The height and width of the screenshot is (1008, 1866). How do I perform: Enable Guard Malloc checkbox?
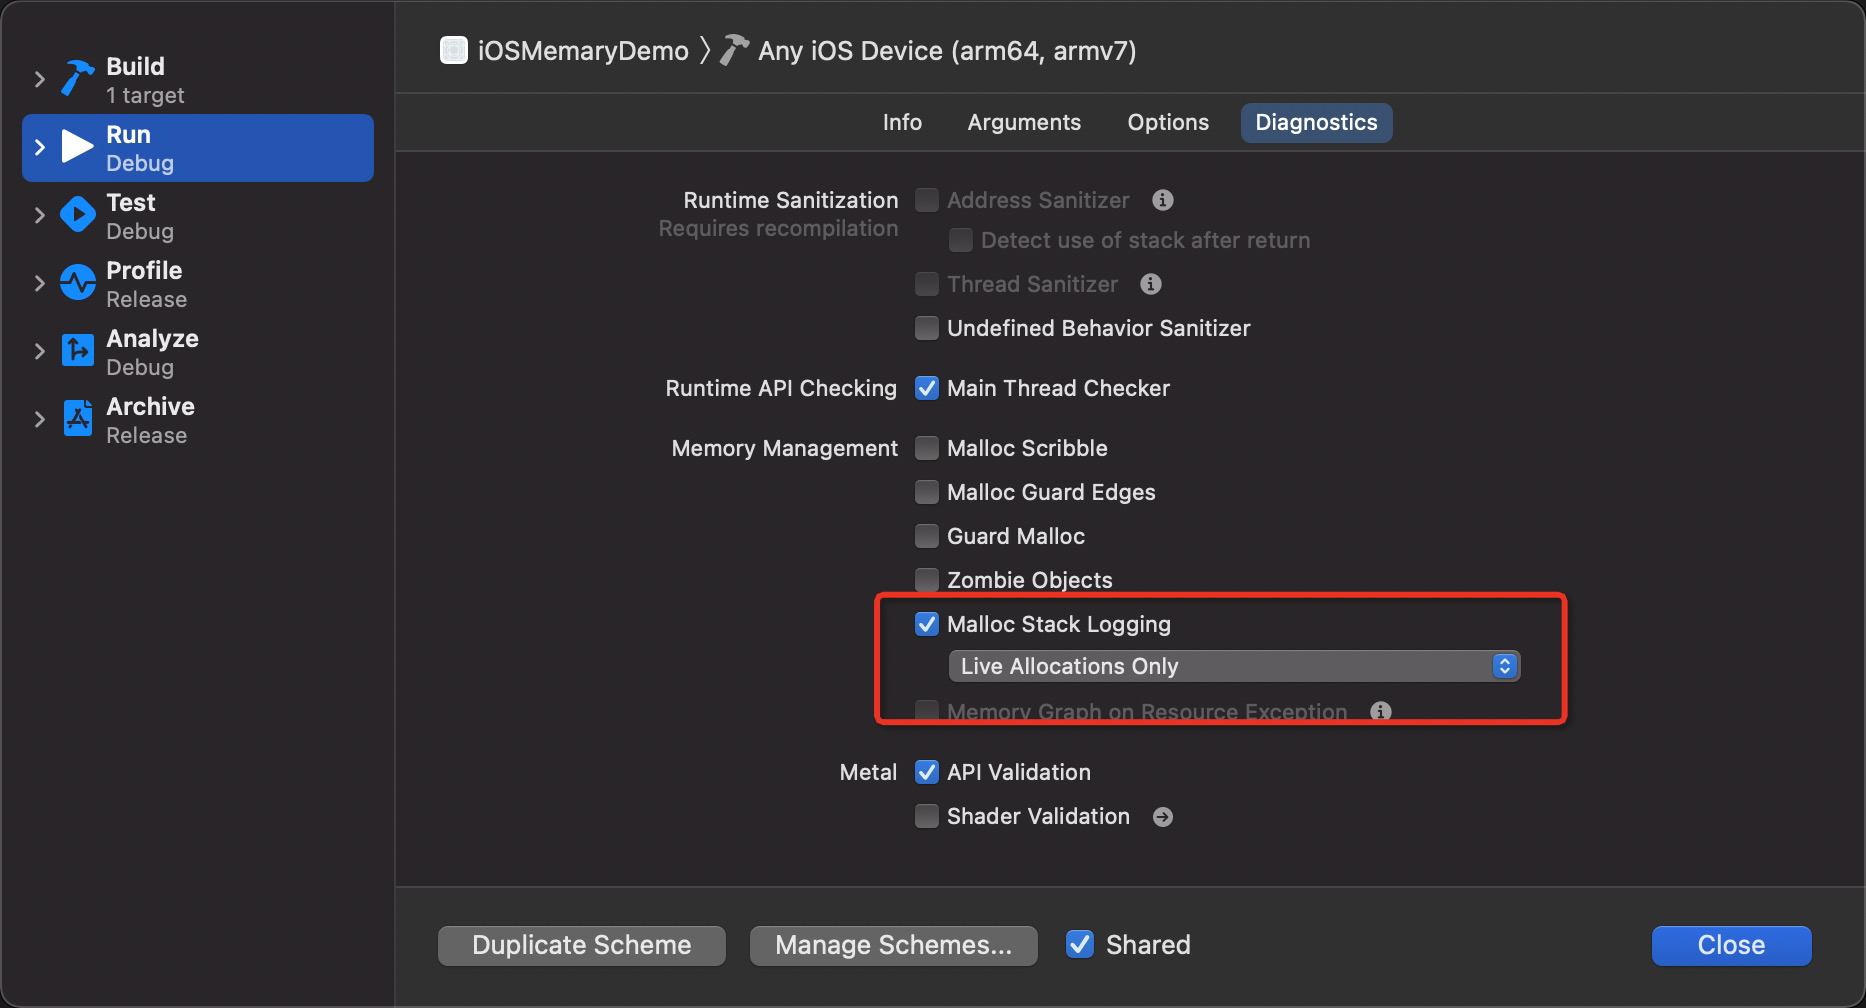(927, 536)
